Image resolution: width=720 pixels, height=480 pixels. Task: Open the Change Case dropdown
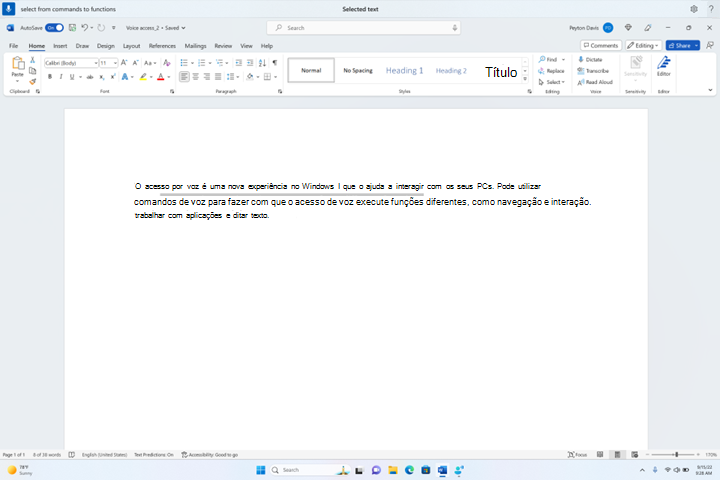click(150, 63)
